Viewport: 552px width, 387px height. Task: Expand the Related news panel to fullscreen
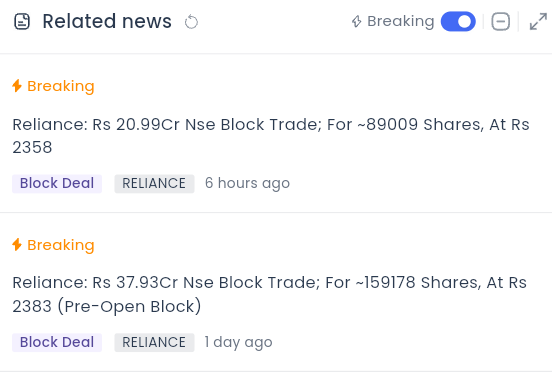538,21
